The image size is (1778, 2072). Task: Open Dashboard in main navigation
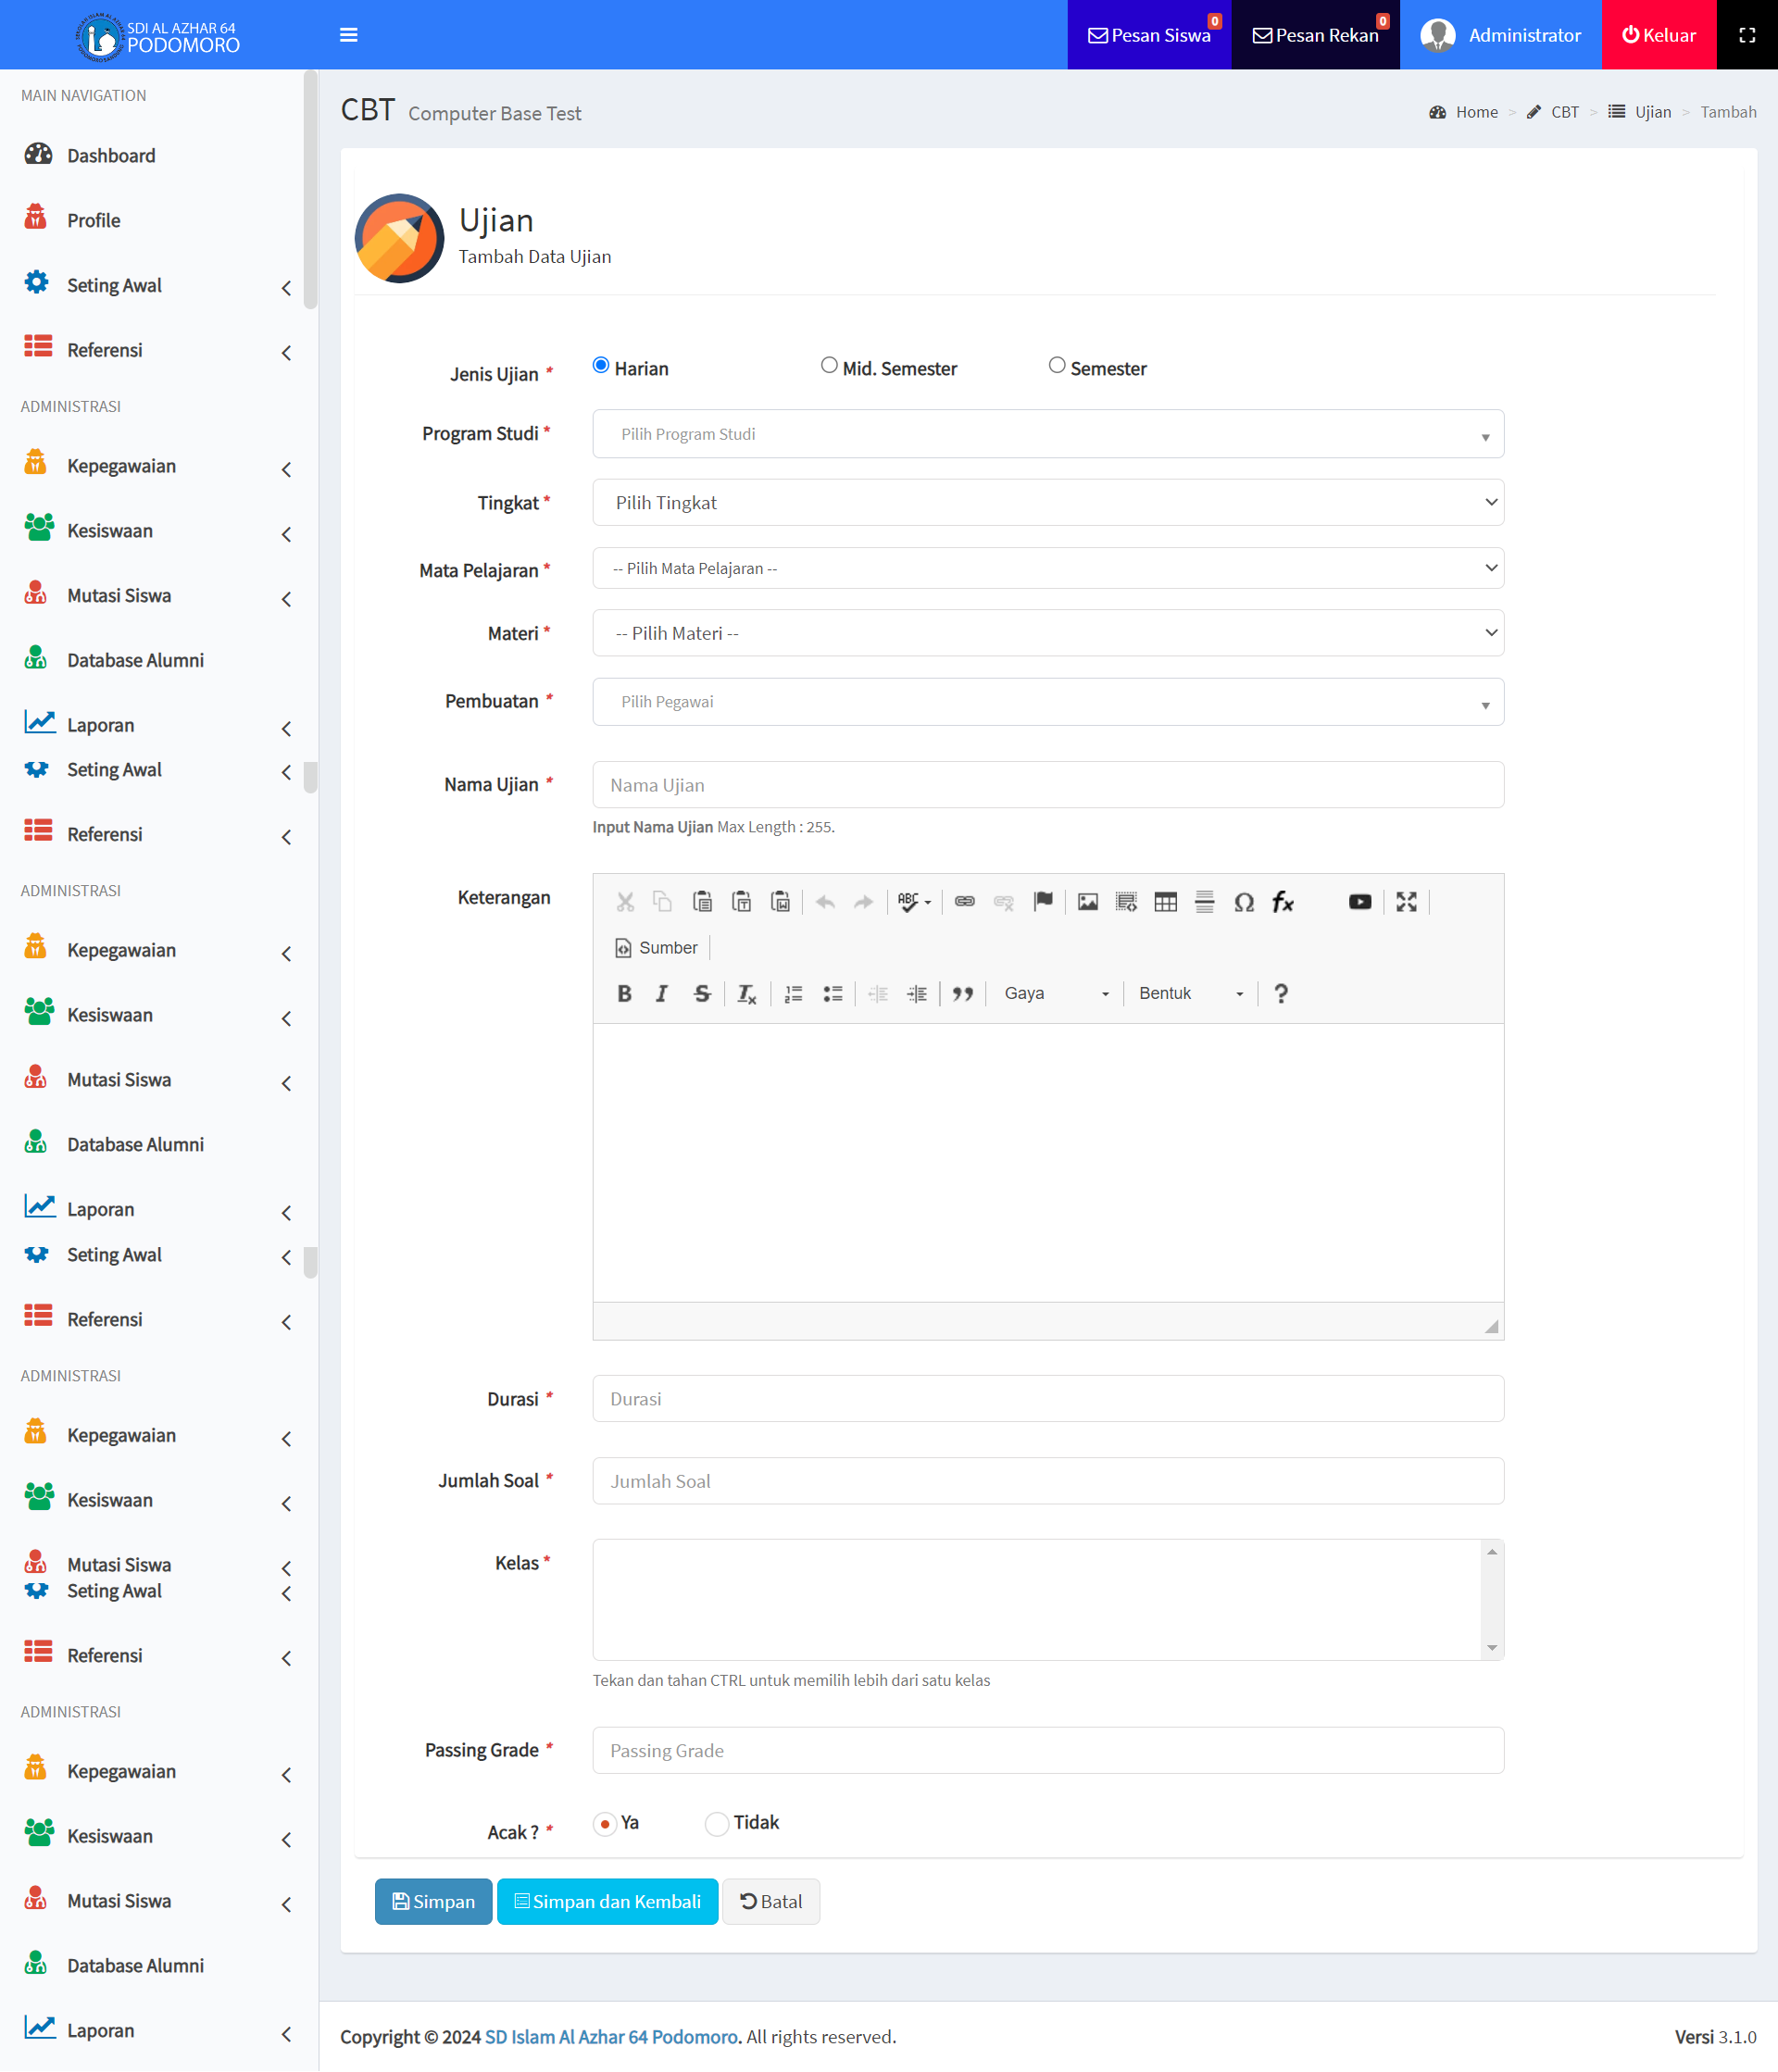pyautogui.click(x=111, y=156)
